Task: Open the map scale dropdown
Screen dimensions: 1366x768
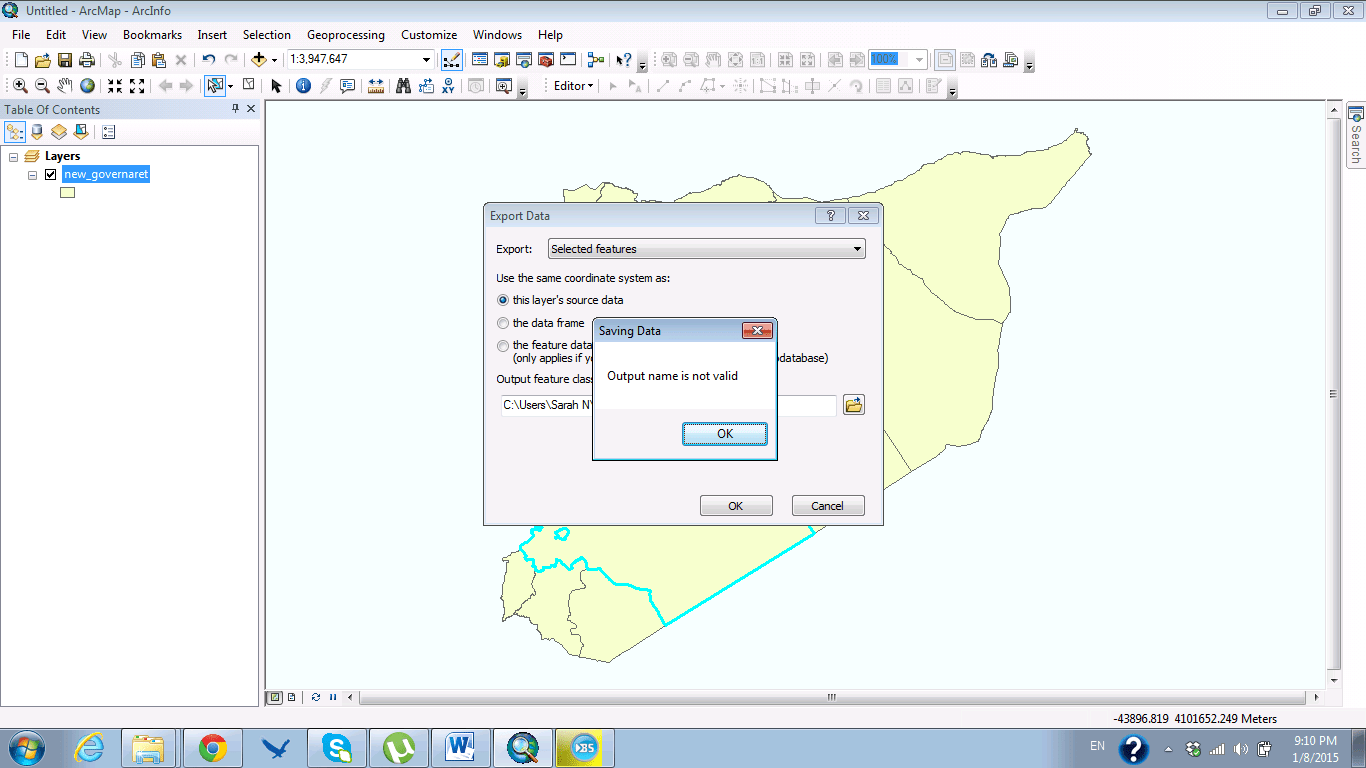Action: 427,60
